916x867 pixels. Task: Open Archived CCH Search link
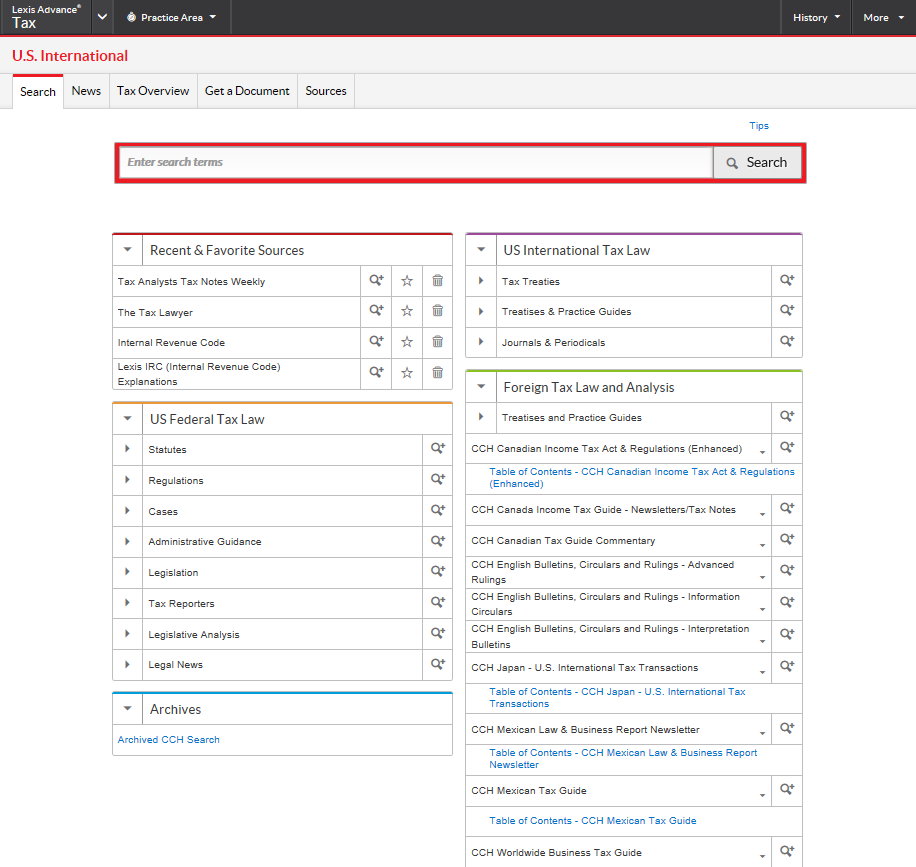click(x=169, y=740)
